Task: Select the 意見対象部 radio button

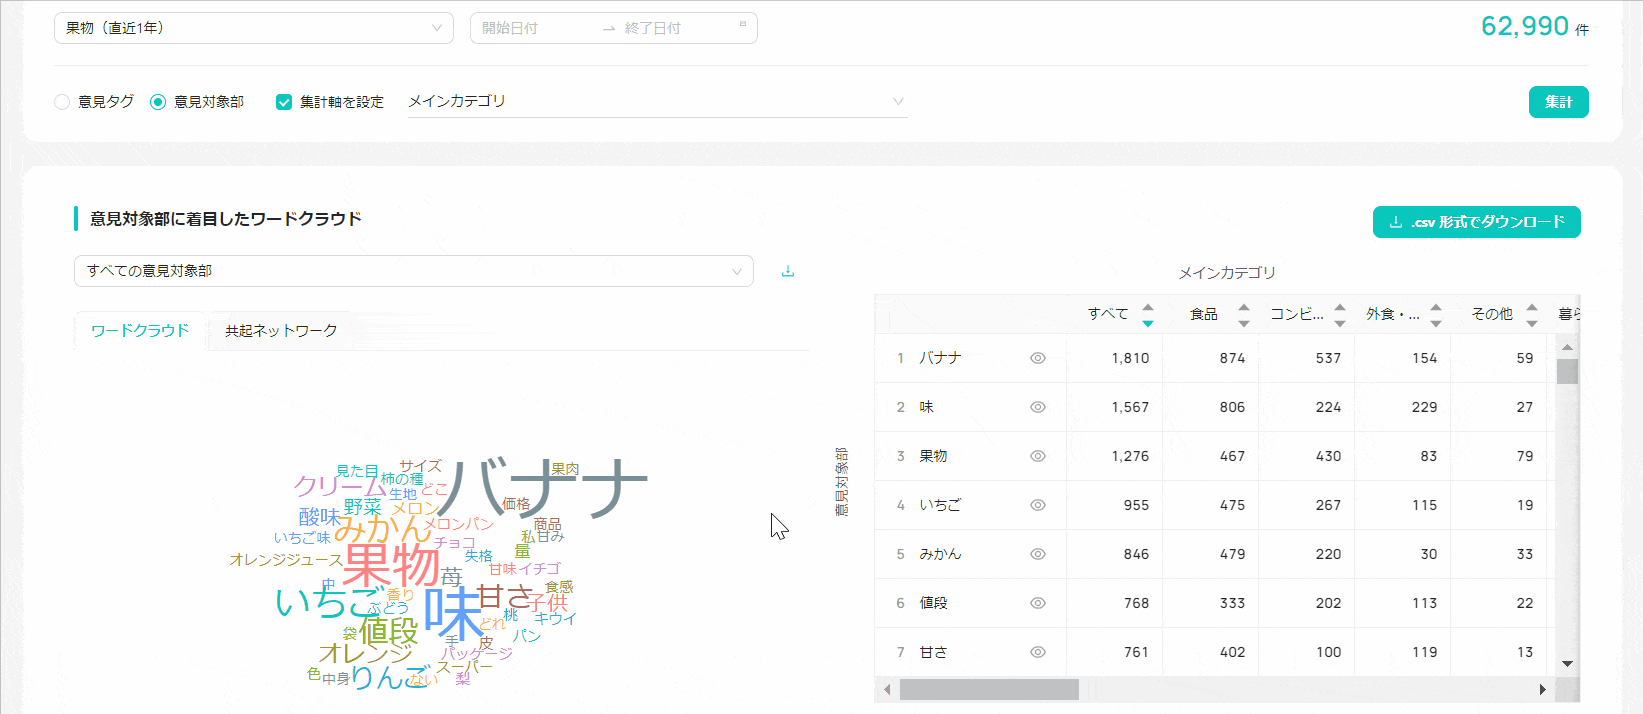Action: [x=158, y=102]
